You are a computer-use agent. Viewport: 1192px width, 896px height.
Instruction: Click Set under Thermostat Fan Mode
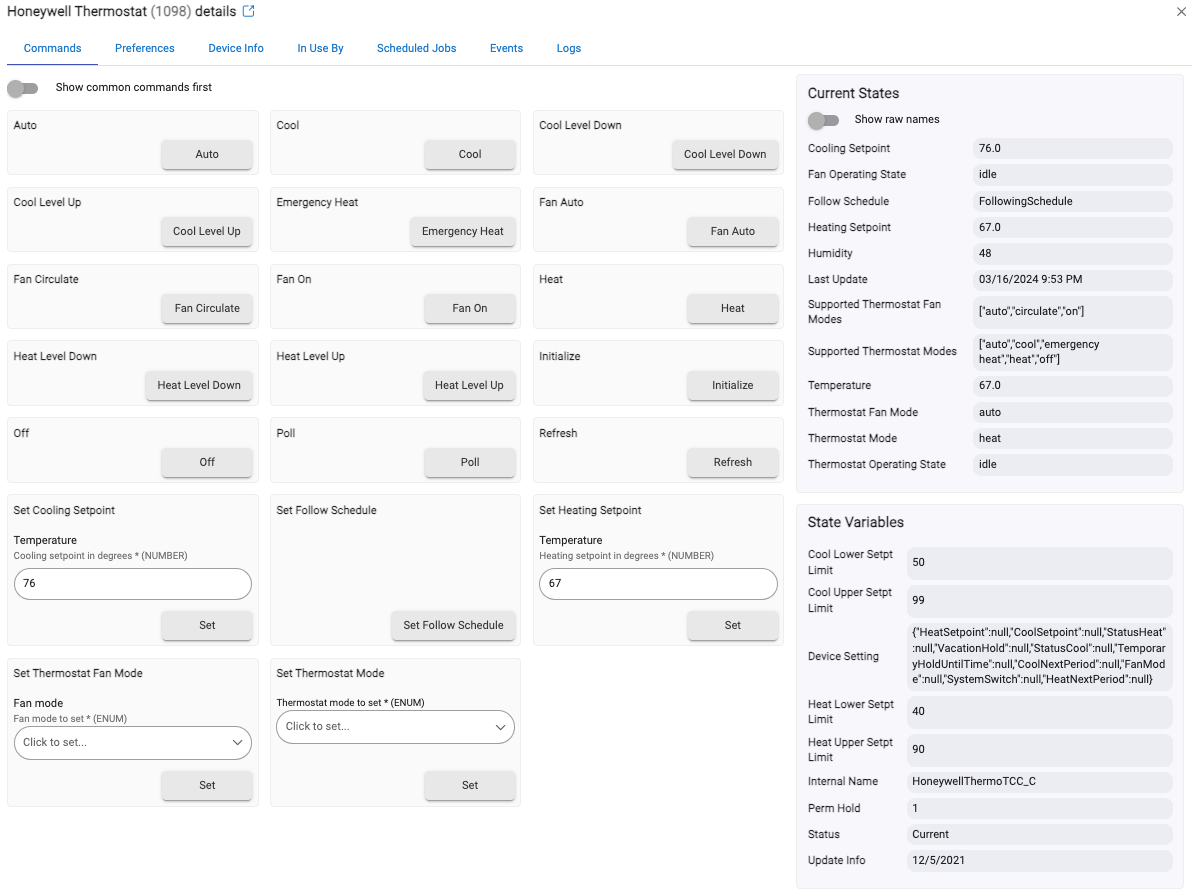tap(207, 785)
